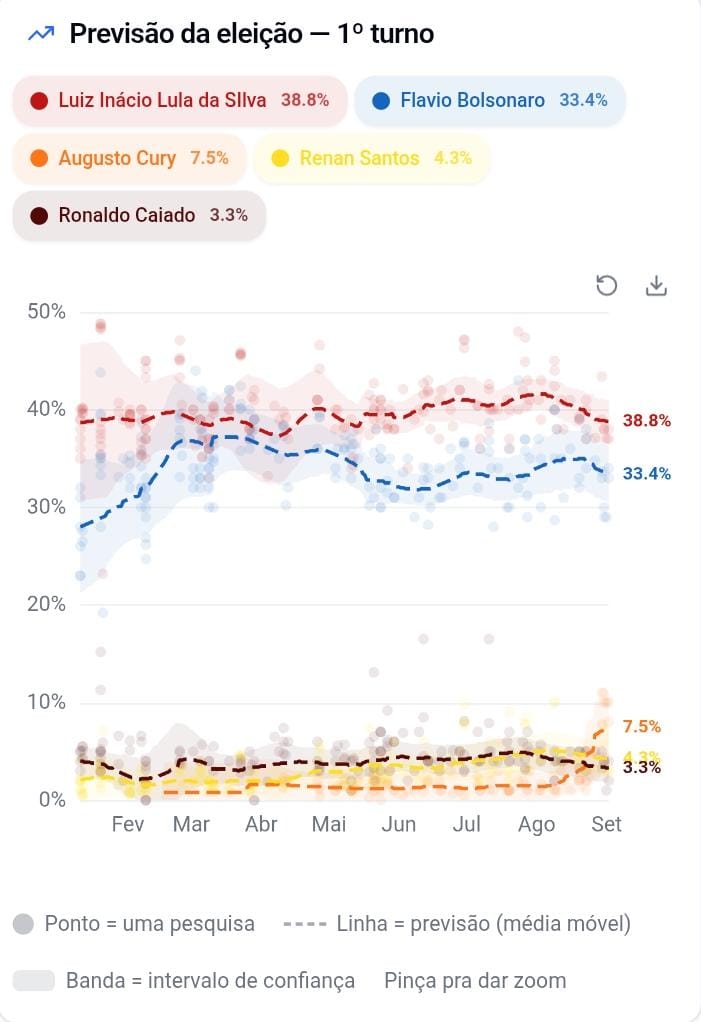Click the 33.4% blue end label
The height and width of the screenshot is (1022, 701).
646,473
